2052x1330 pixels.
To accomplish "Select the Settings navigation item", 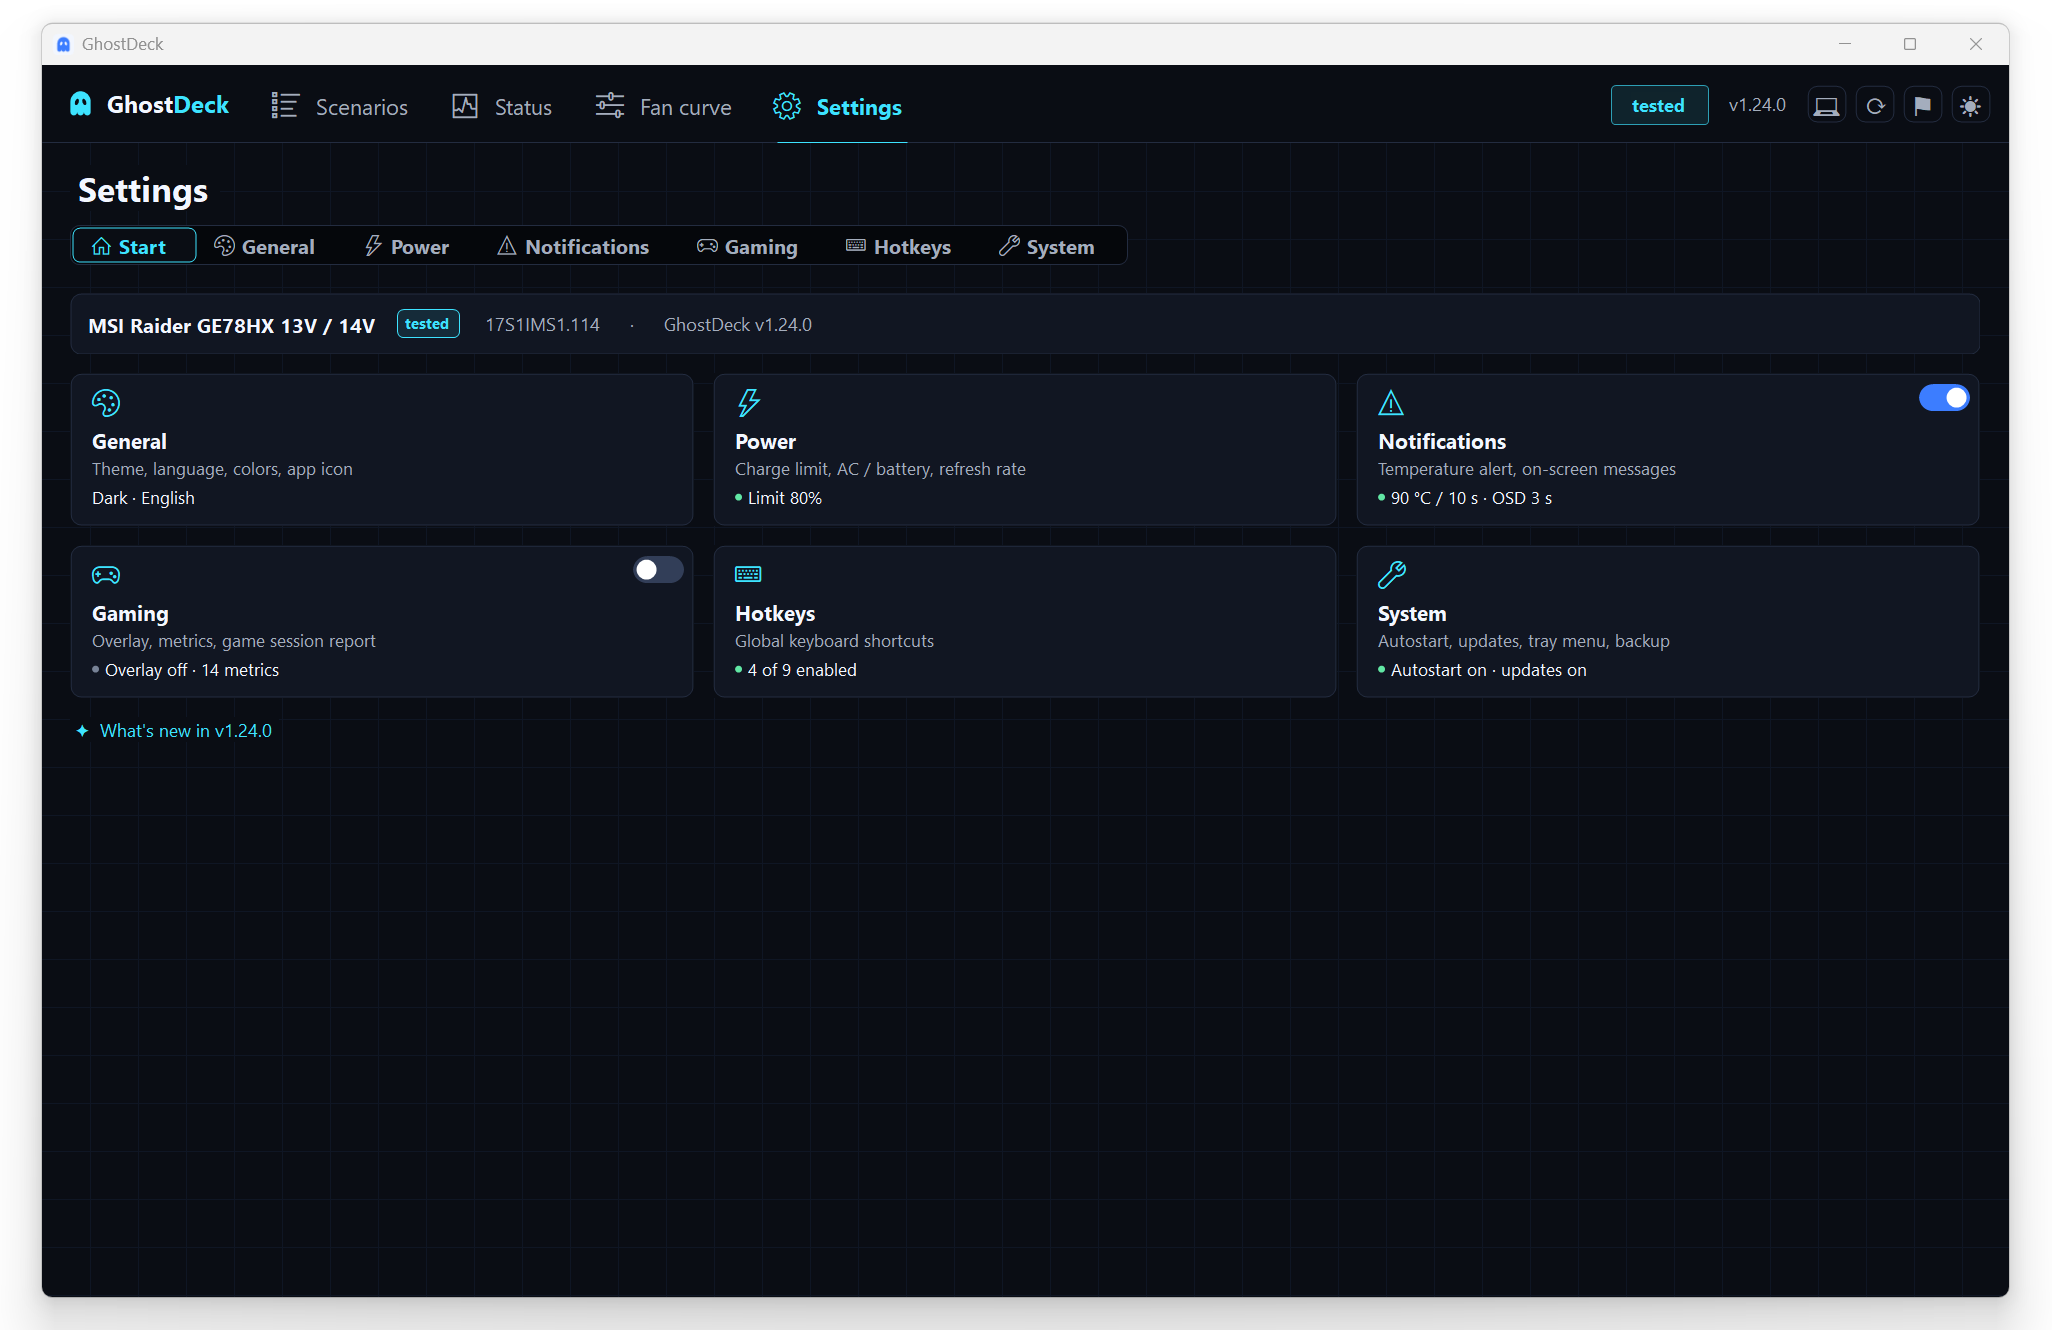I will pyautogui.click(x=838, y=107).
